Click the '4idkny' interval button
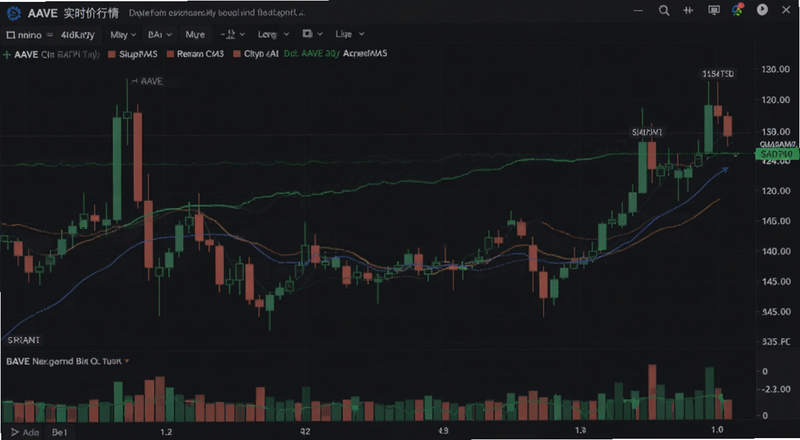 tap(78, 35)
